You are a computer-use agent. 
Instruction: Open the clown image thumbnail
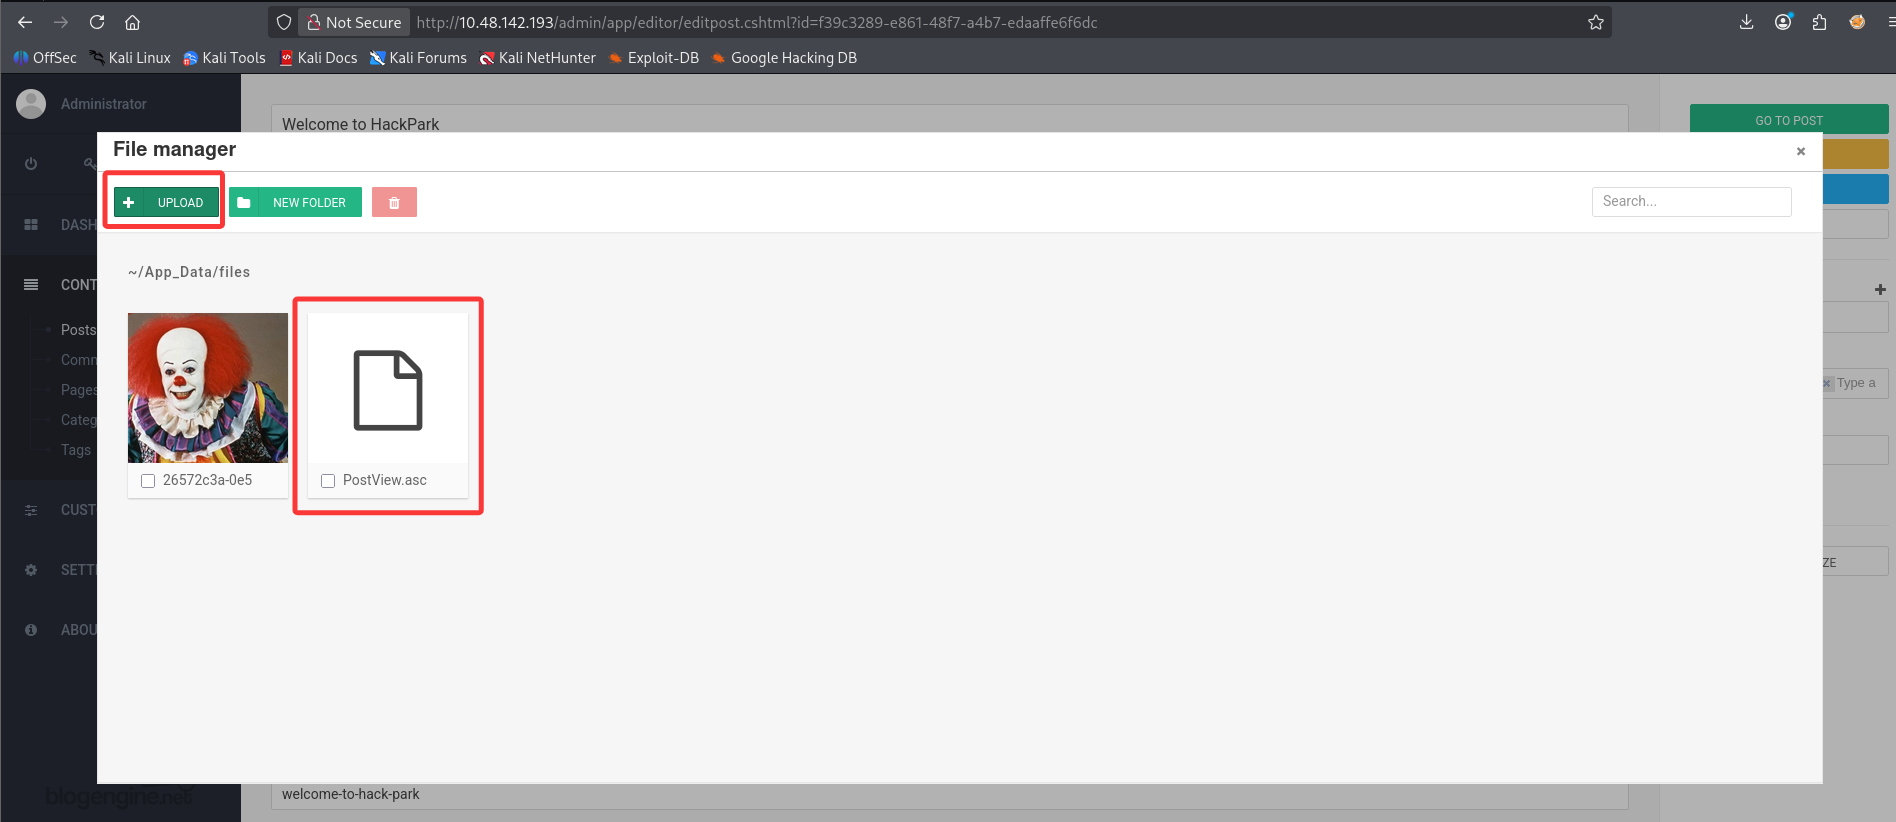208,388
